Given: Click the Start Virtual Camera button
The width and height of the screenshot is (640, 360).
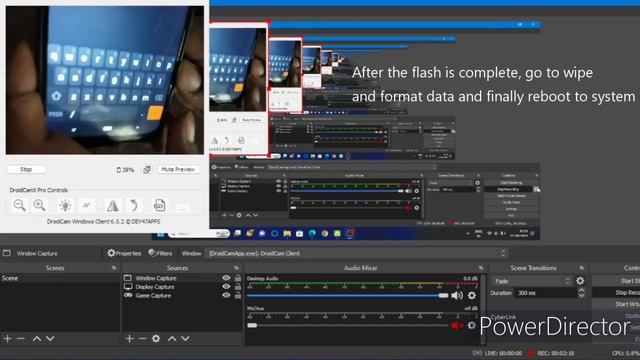Looking at the screenshot, I should click(x=616, y=304).
